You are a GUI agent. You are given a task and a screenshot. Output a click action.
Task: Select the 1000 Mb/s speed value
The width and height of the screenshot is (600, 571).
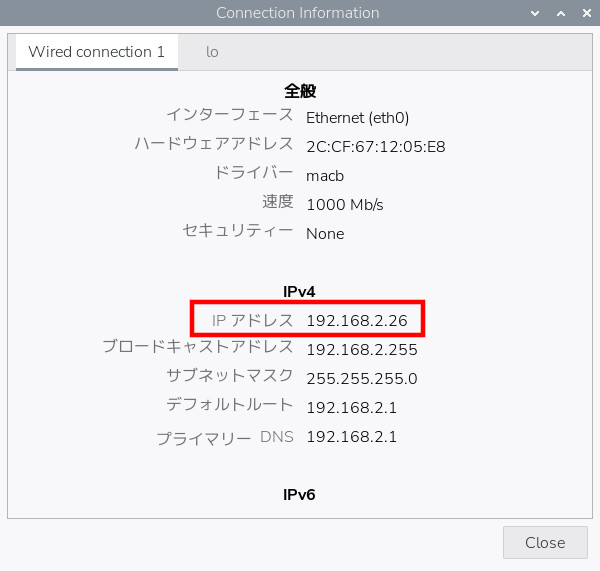(344, 204)
